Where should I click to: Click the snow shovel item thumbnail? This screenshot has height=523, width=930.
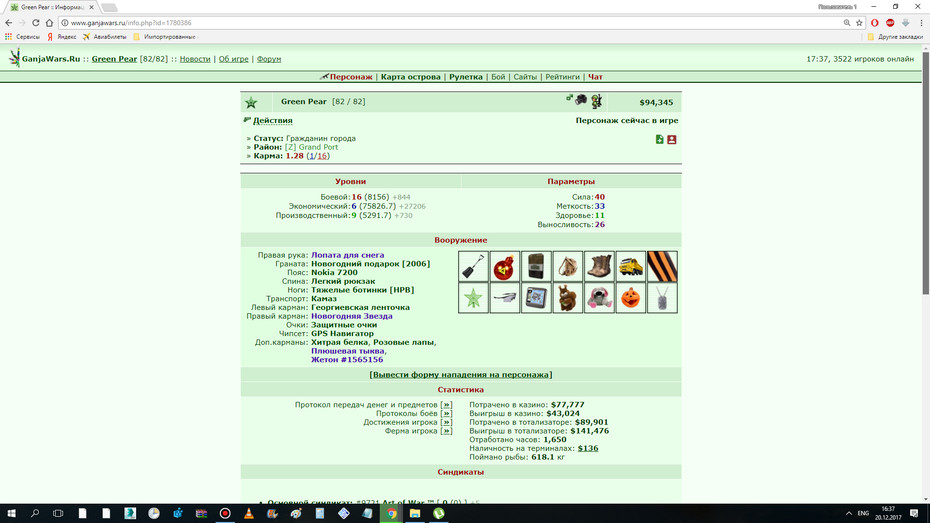point(473,266)
